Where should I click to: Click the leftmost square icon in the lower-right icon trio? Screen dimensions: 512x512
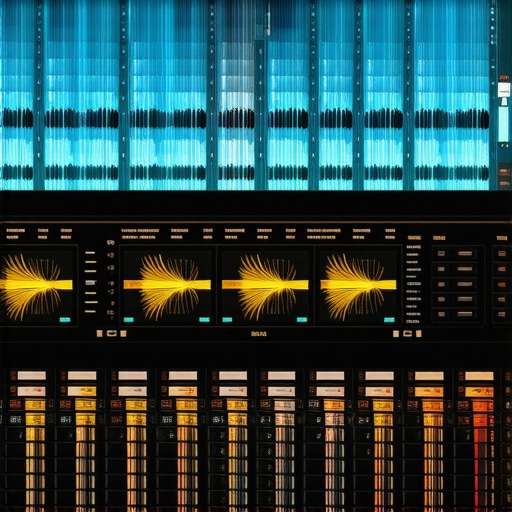tap(396, 334)
